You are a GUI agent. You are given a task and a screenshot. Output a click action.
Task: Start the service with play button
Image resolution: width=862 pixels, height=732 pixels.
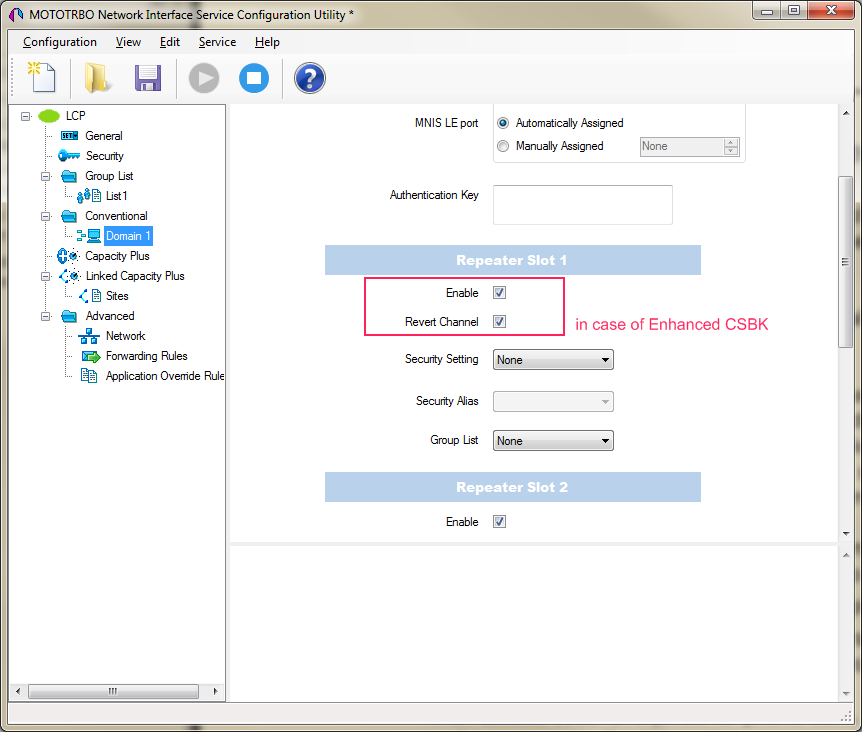point(204,78)
